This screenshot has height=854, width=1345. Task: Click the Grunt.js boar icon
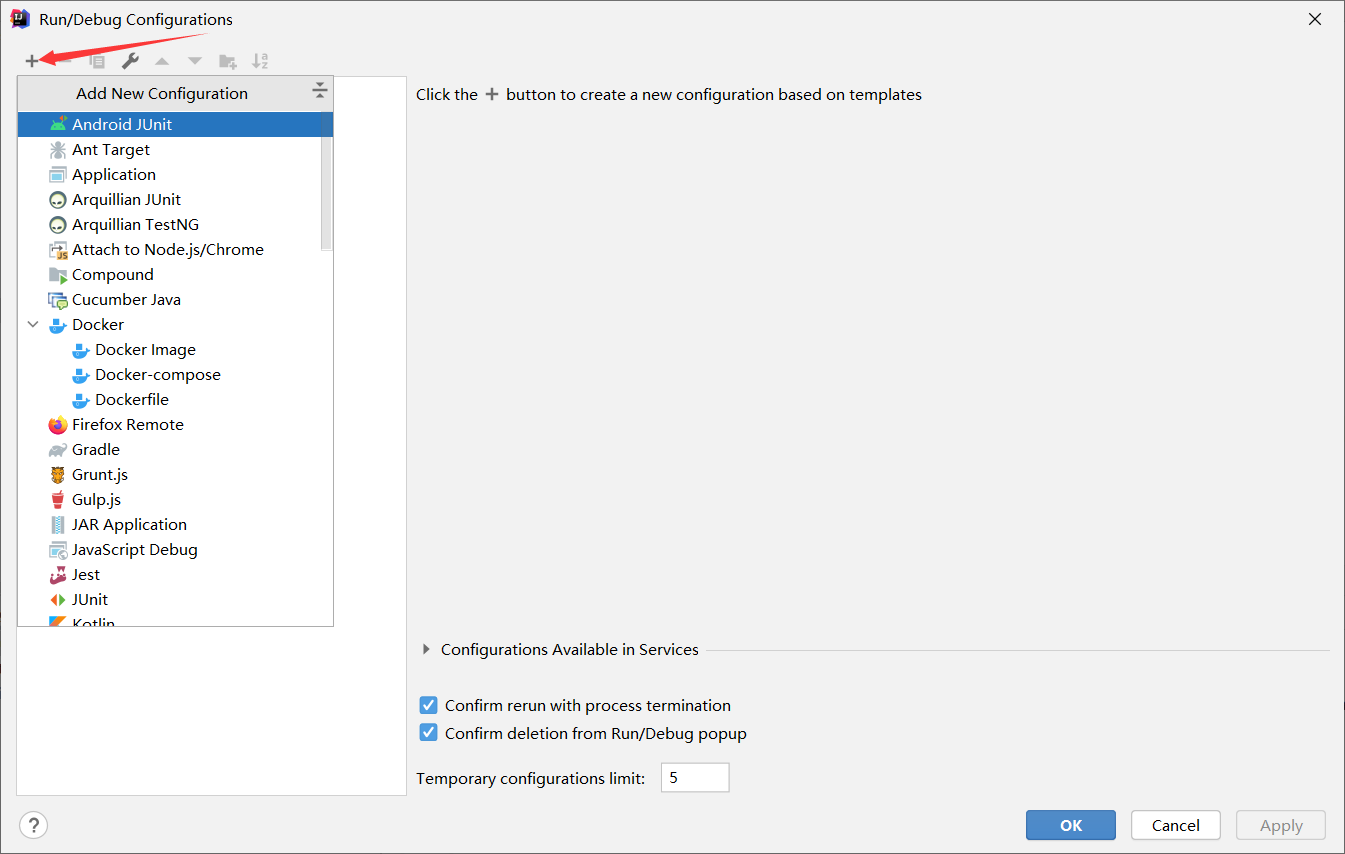pos(58,474)
